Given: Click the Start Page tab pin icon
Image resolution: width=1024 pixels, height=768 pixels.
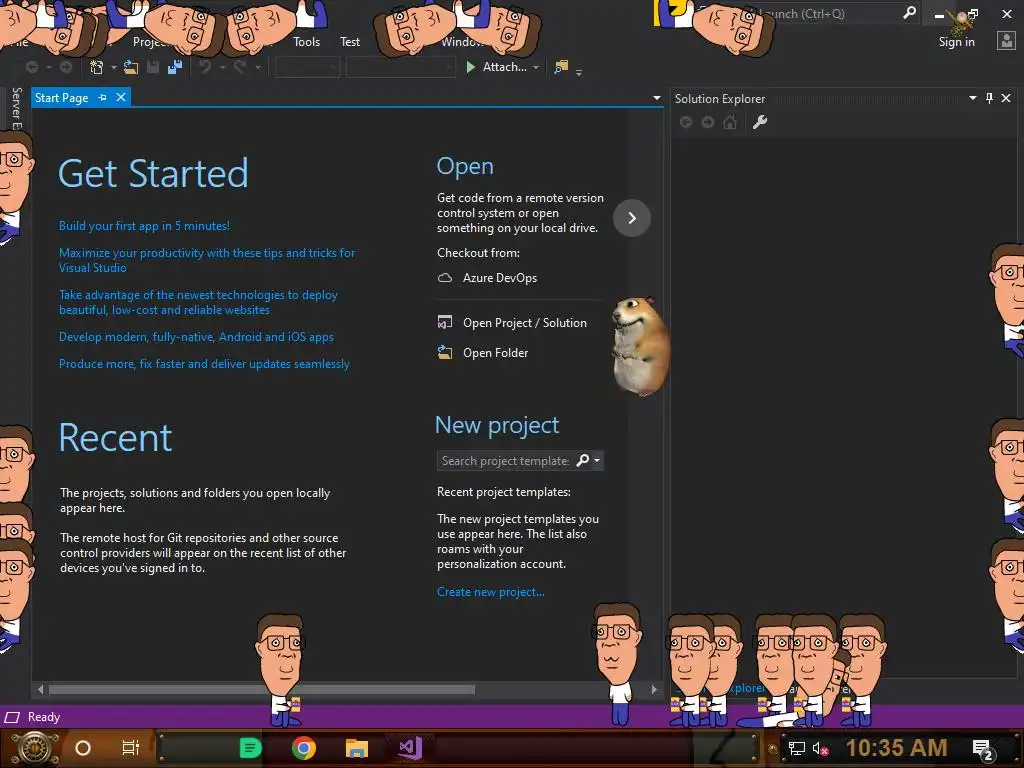Looking at the screenshot, I should coord(103,97).
